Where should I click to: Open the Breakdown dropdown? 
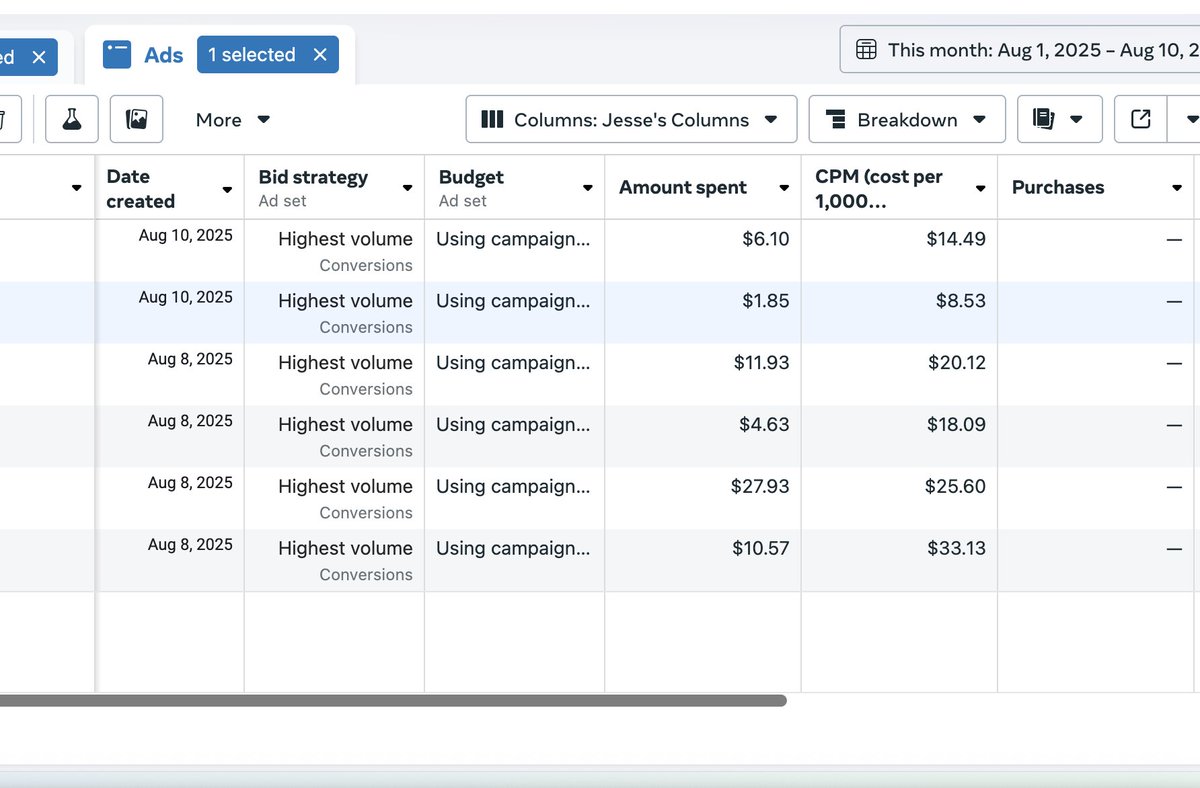pos(906,119)
